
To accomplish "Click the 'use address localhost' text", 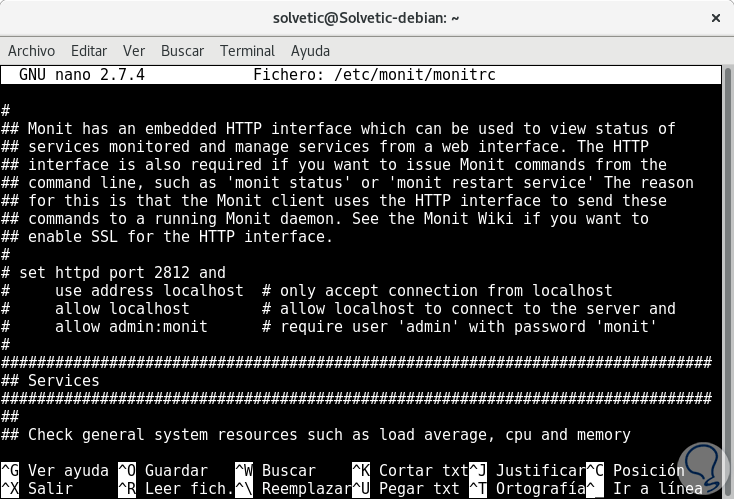I will coord(149,291).
